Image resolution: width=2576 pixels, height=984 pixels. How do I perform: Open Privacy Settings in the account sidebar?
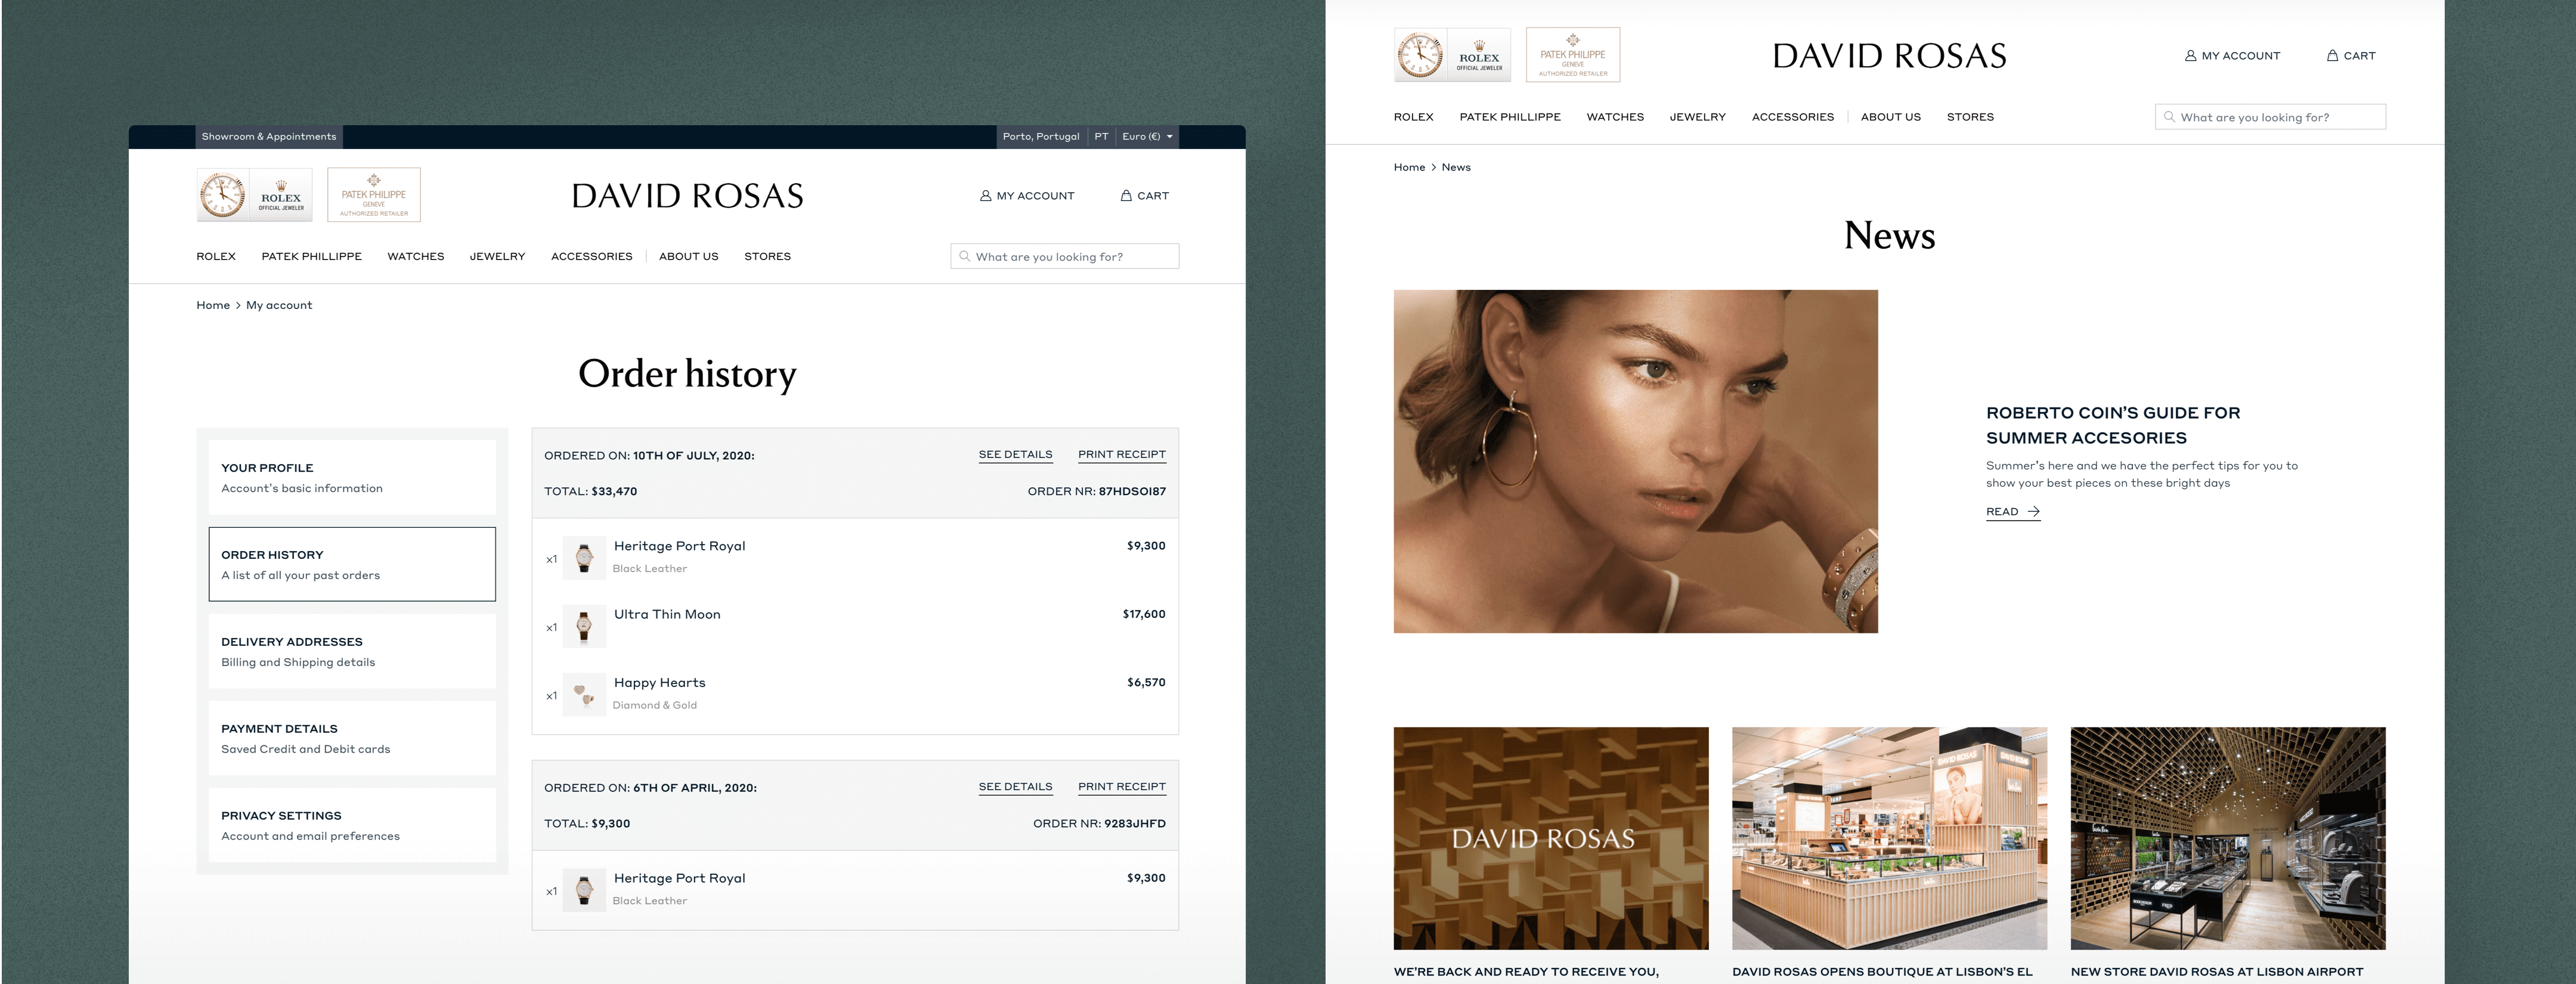(x=352, y=825)
